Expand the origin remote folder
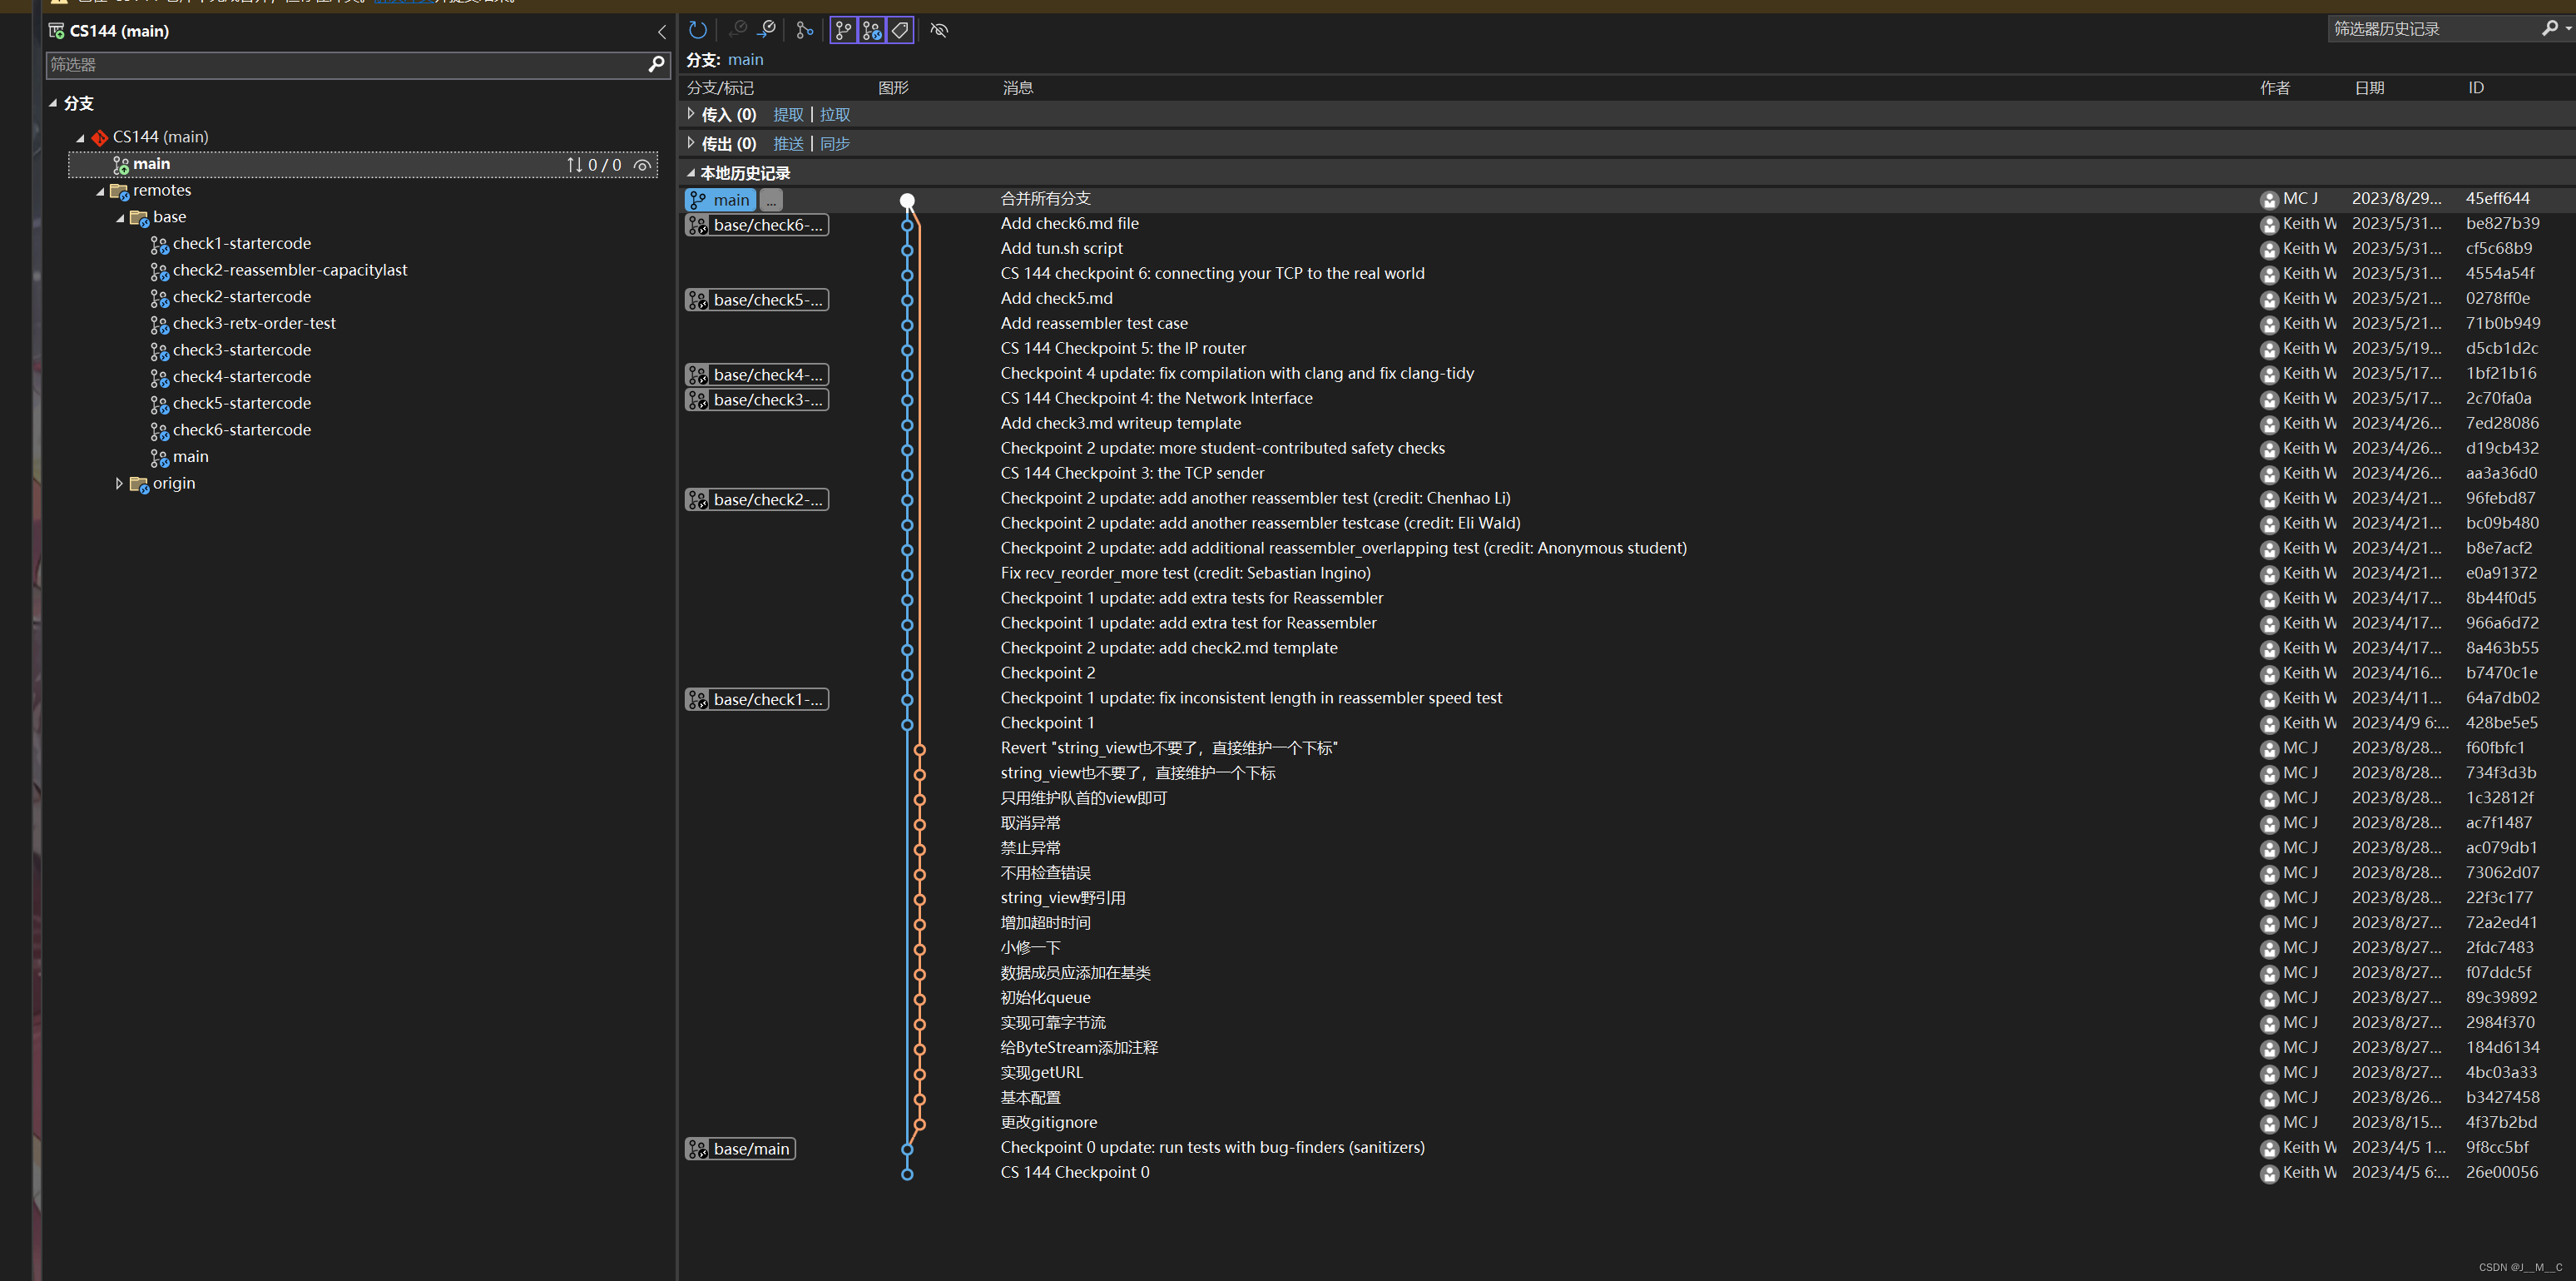2576x1281 pixels. coord(119,484)
